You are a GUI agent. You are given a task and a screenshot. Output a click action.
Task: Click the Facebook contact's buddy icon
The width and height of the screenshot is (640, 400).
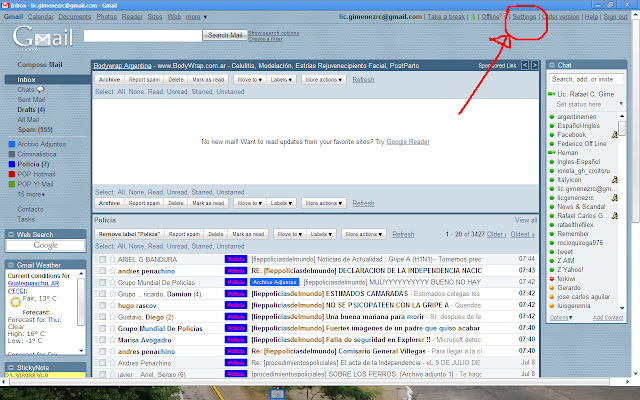615,135
